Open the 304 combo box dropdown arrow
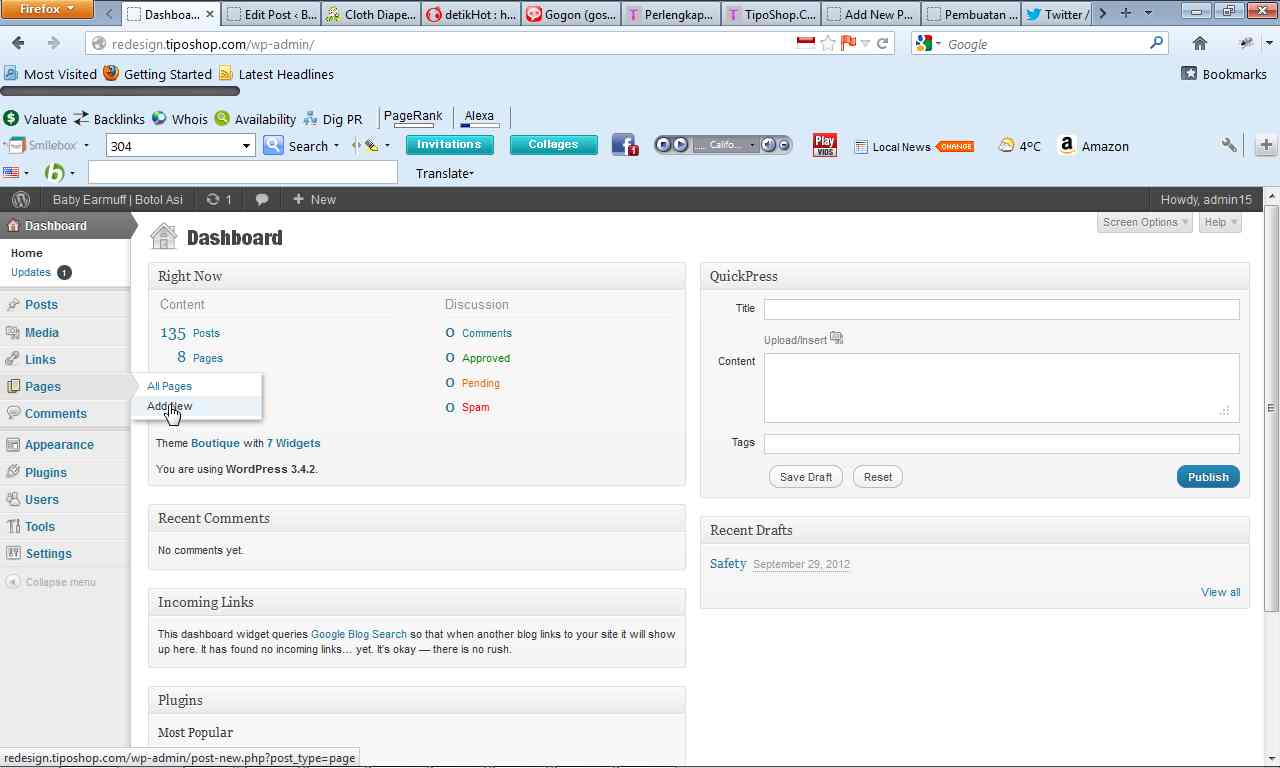Screen dimensions: 1280x768 coord(245,146)
